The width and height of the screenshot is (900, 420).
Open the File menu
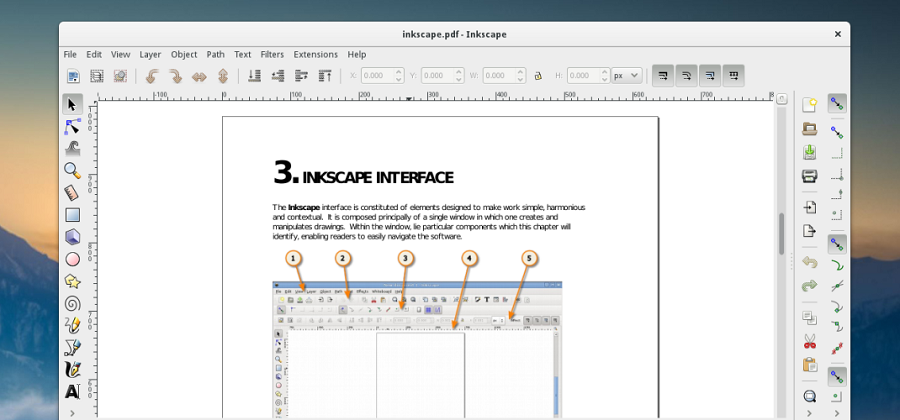70,55
